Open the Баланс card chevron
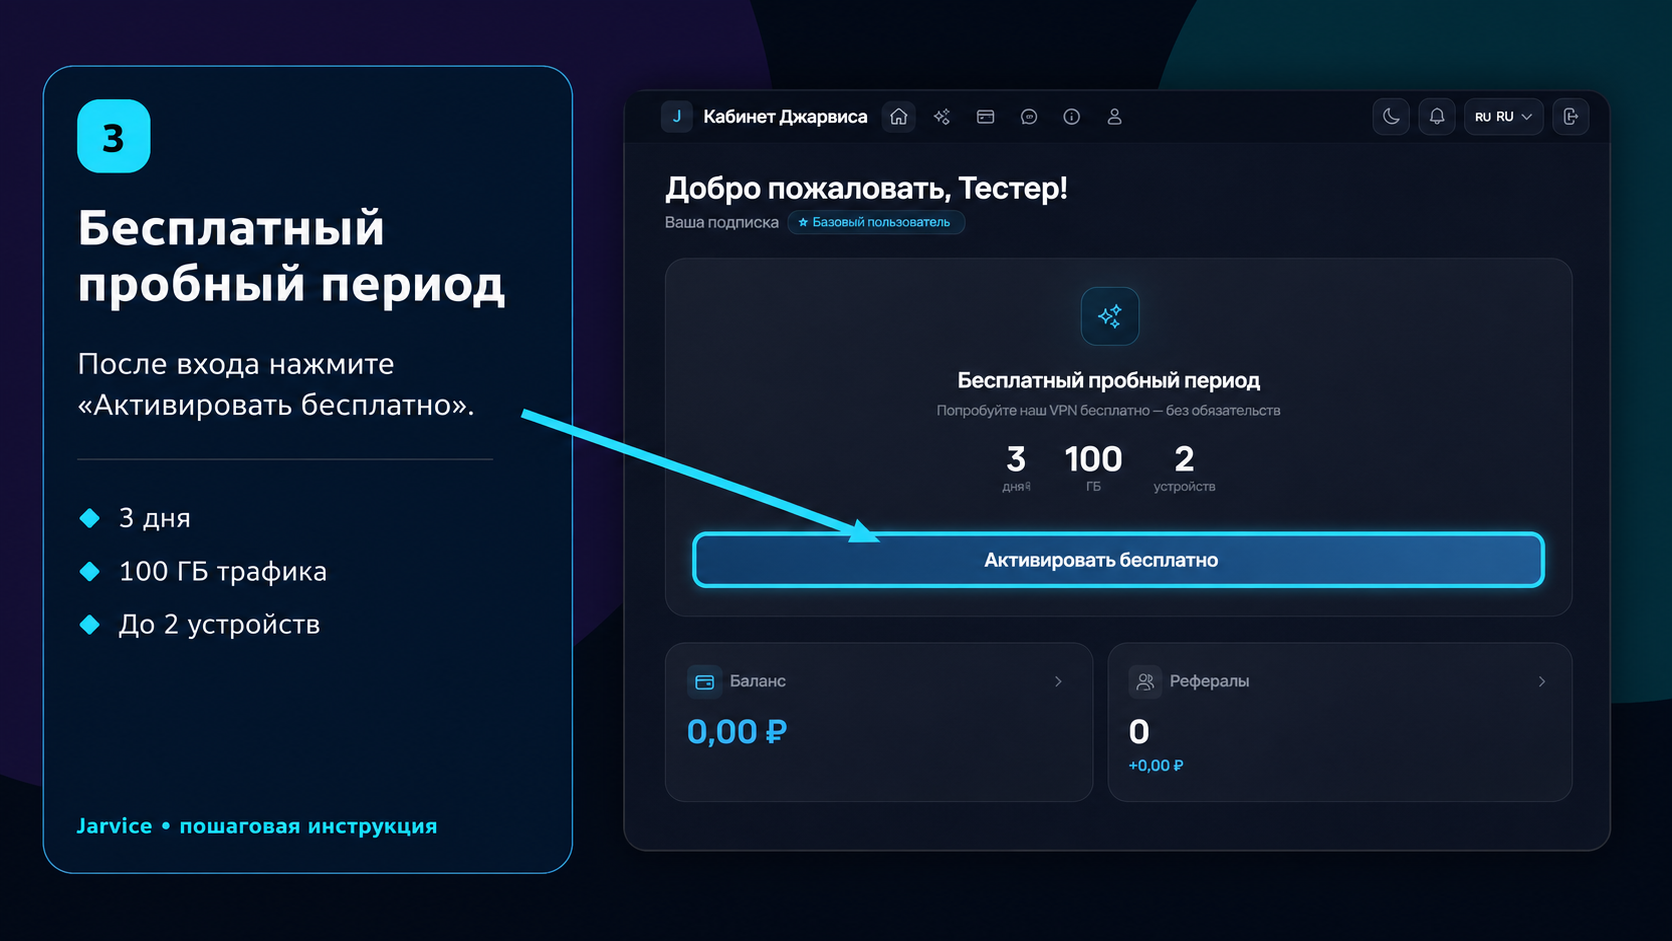 pyautogui.click(x=1058, y=681)
